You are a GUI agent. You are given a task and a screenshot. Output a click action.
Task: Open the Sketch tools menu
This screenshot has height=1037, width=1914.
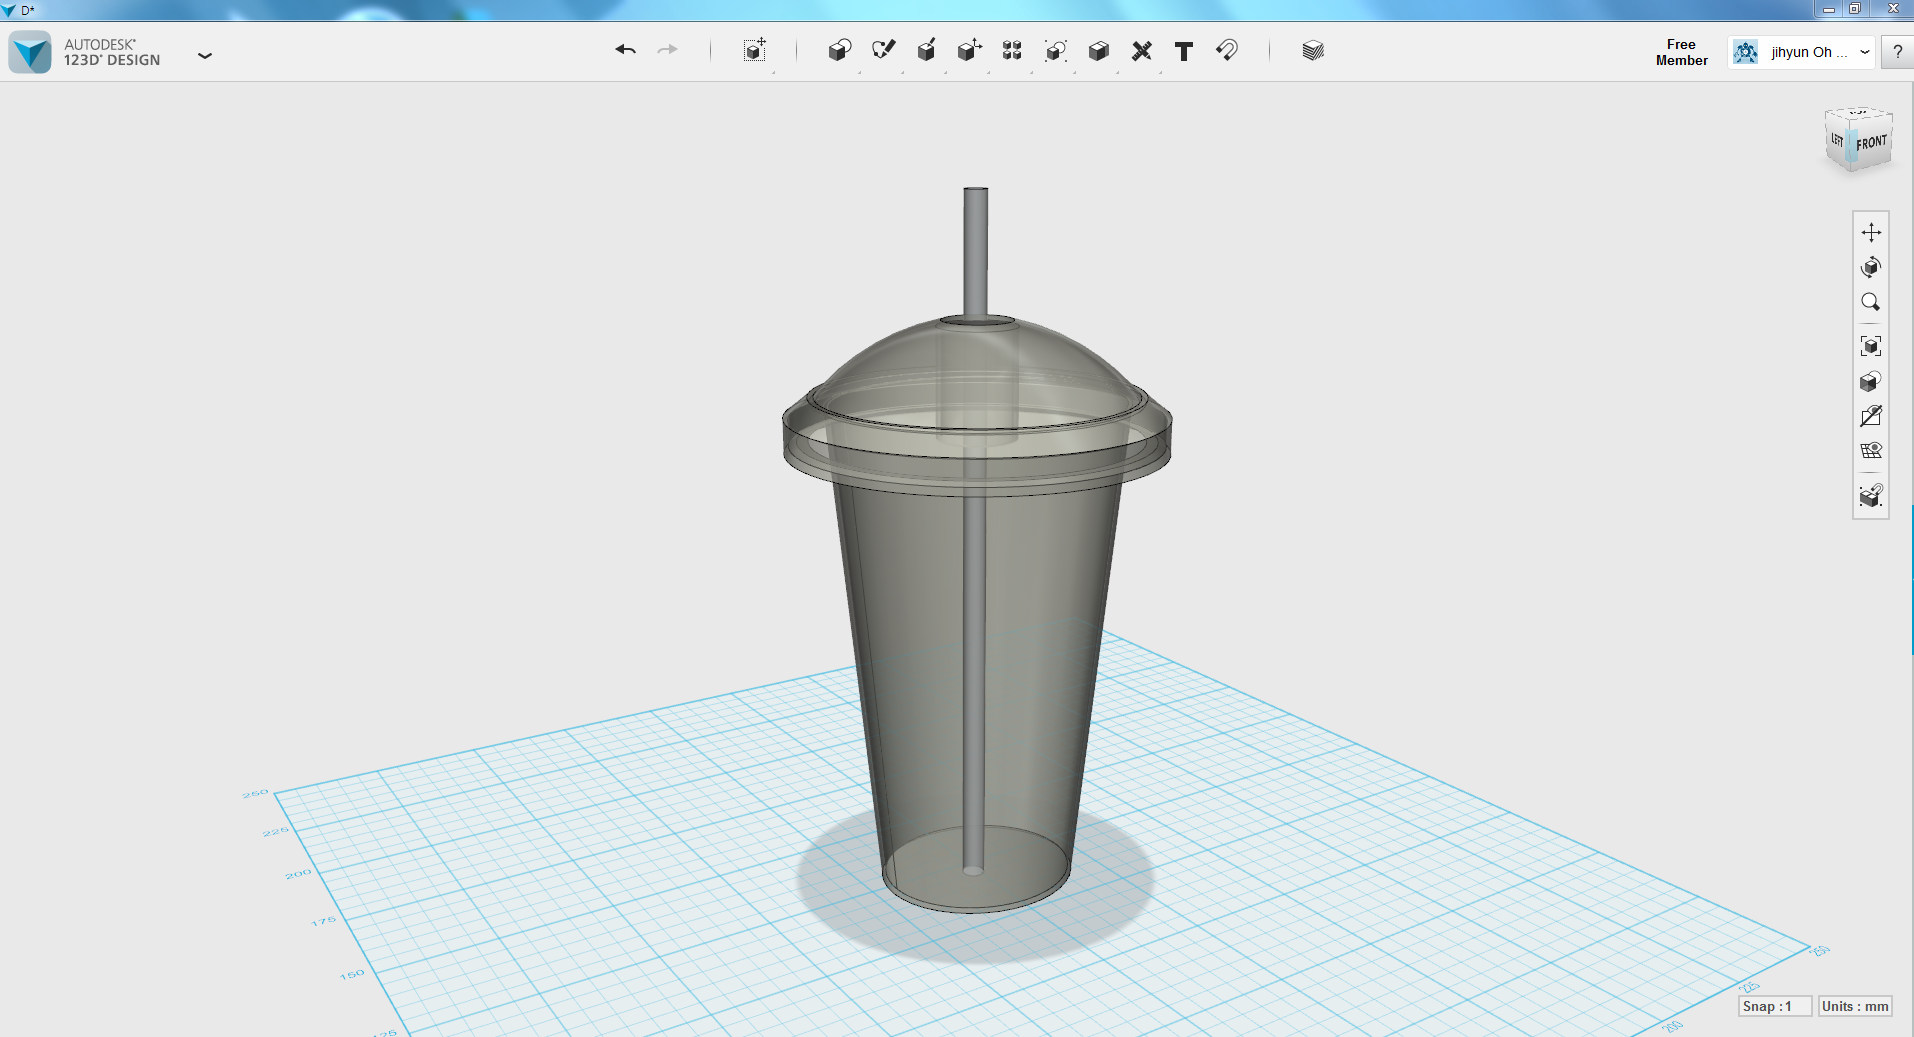[x=883, y=50]
